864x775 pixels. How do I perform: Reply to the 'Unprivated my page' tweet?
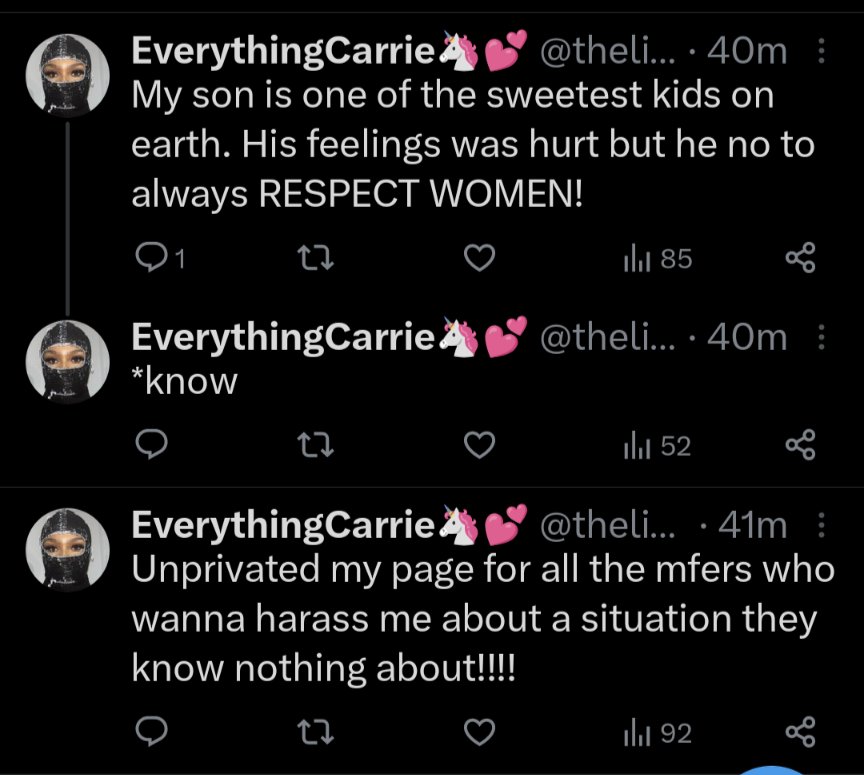tap(149, 734)
